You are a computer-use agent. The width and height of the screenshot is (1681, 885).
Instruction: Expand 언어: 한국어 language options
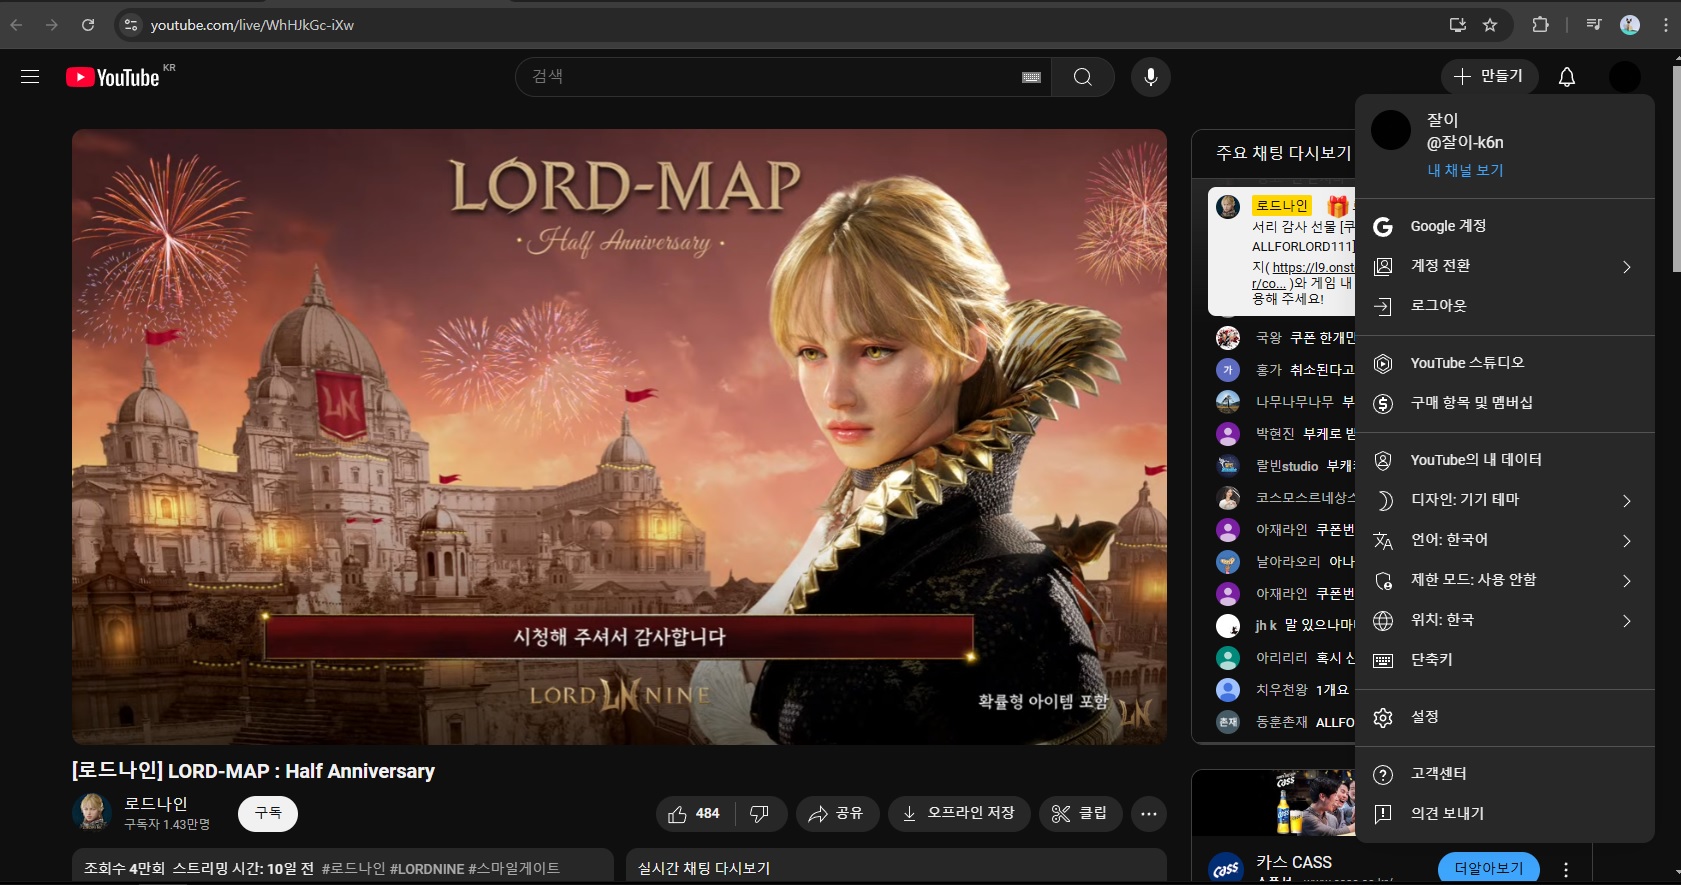pos(1505,540)
